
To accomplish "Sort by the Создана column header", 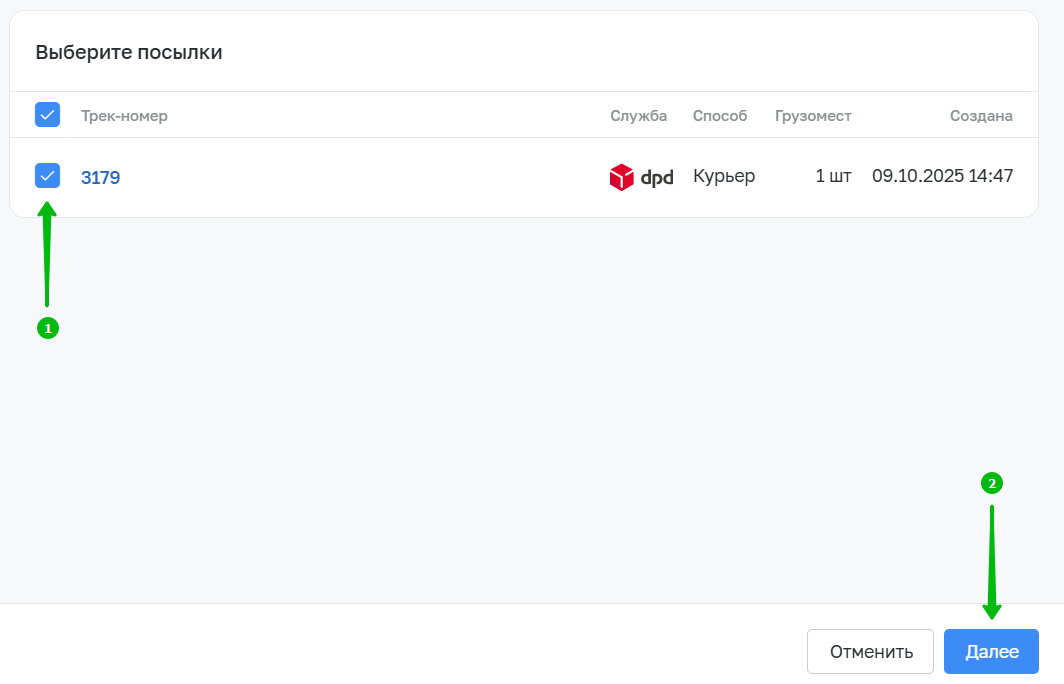I will [x=981, y=116].
